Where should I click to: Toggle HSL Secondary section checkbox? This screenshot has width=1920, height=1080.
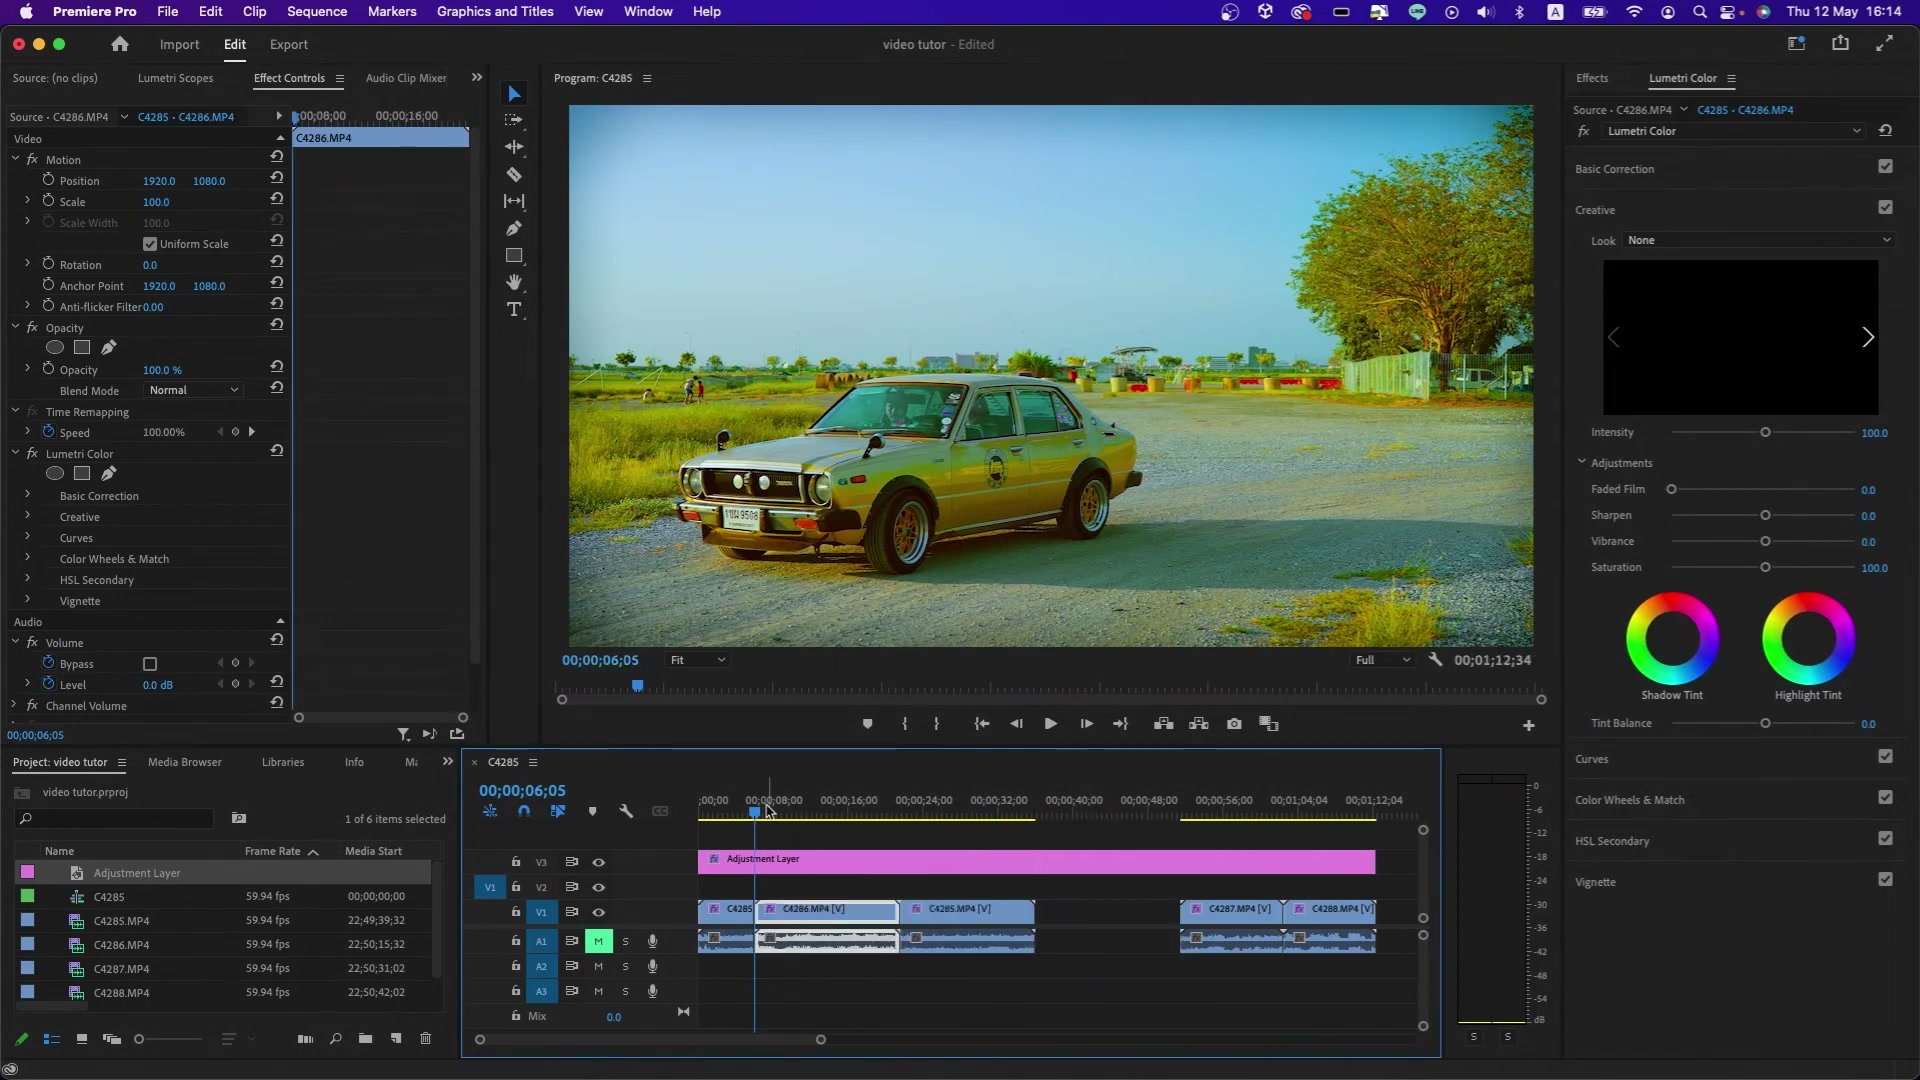[x=1885, y=839]
